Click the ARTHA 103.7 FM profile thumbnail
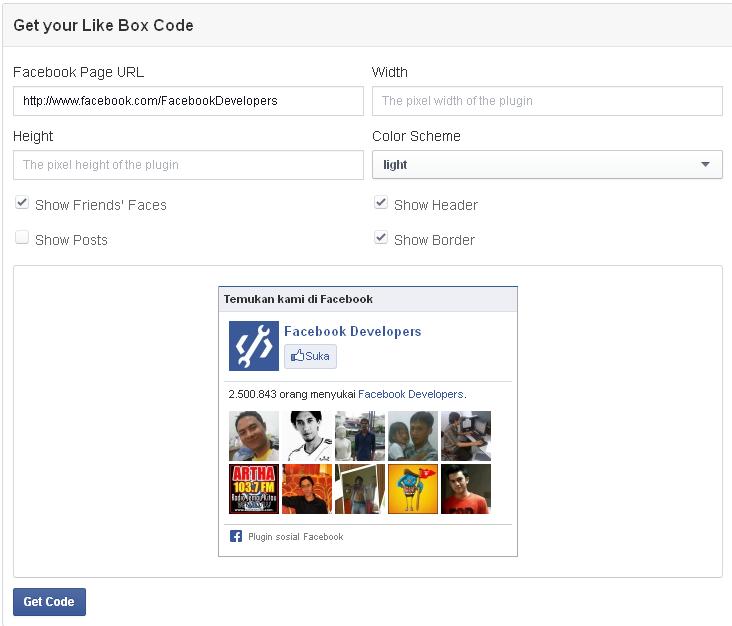The image size is (732, 626). click(254, 489)
